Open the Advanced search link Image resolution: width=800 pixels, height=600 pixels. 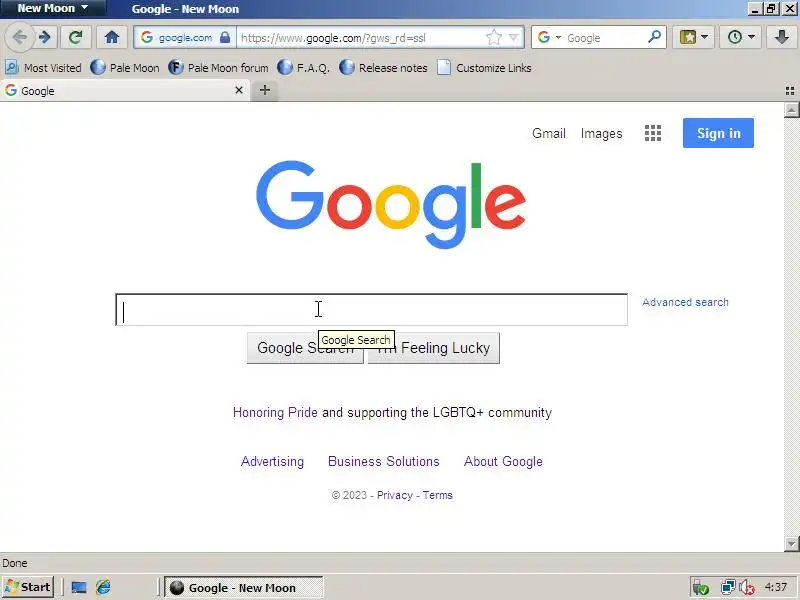pos(685,302)
